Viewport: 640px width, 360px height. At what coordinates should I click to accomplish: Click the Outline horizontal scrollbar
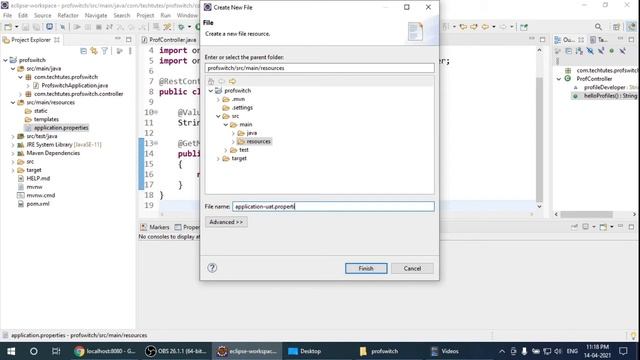[587, 214]
